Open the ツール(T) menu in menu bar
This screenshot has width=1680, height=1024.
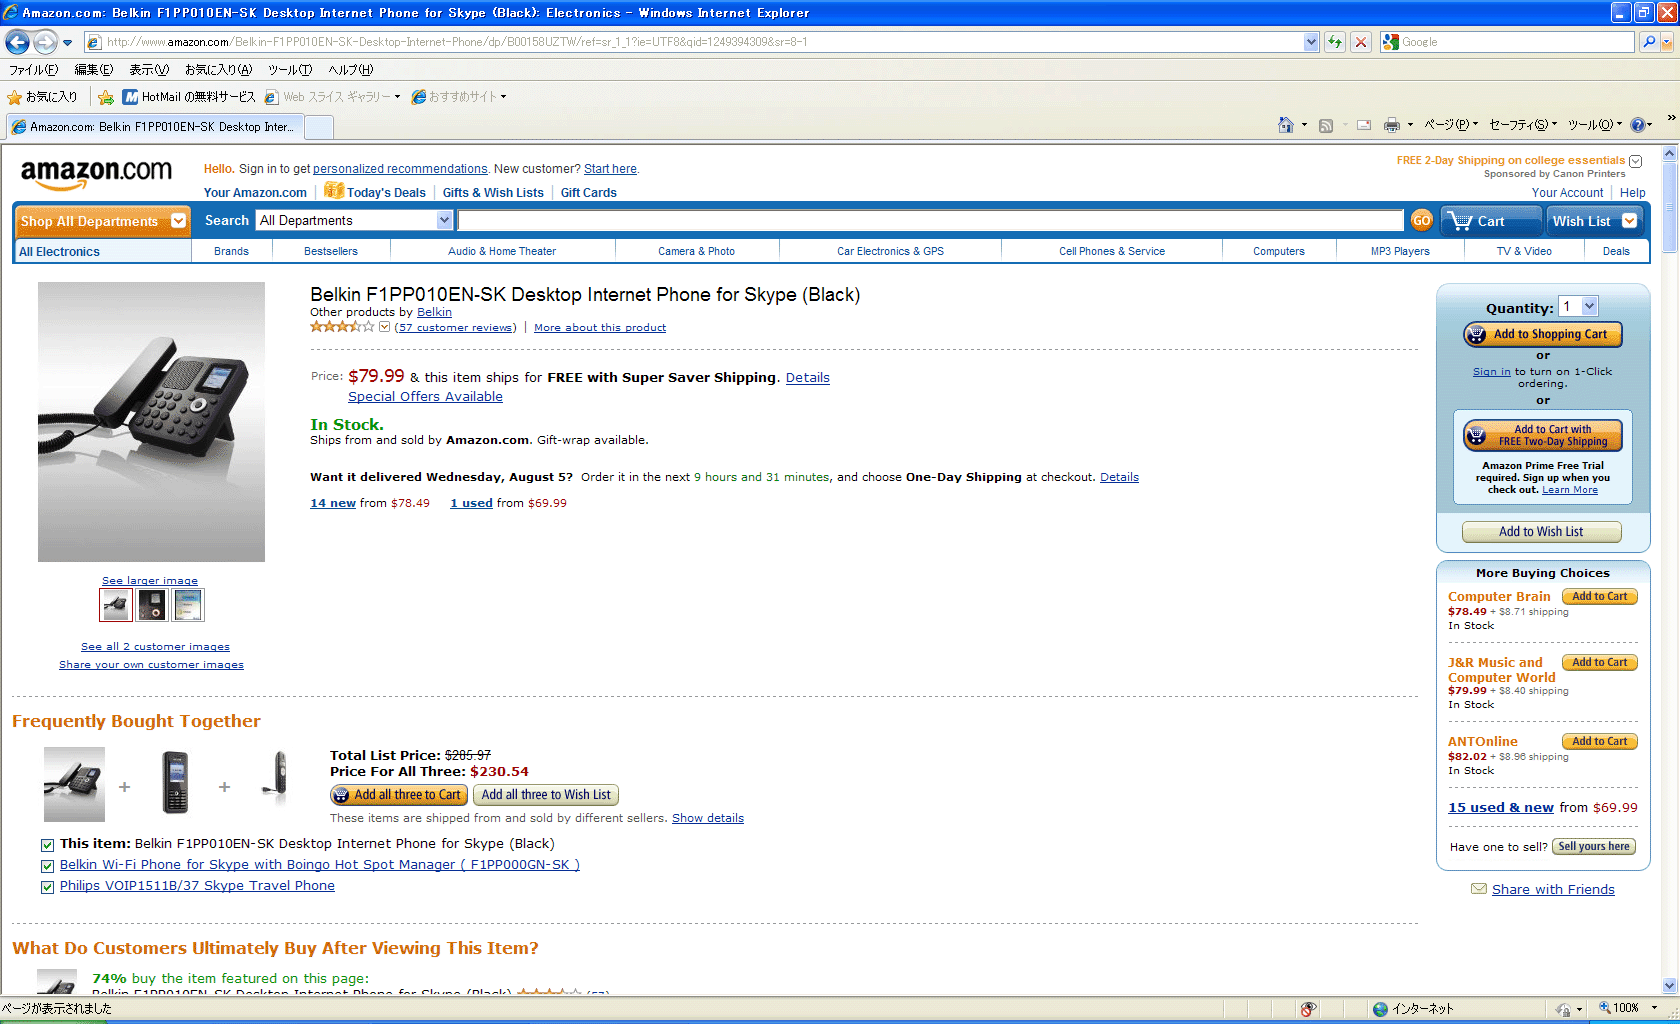[290, 70]
